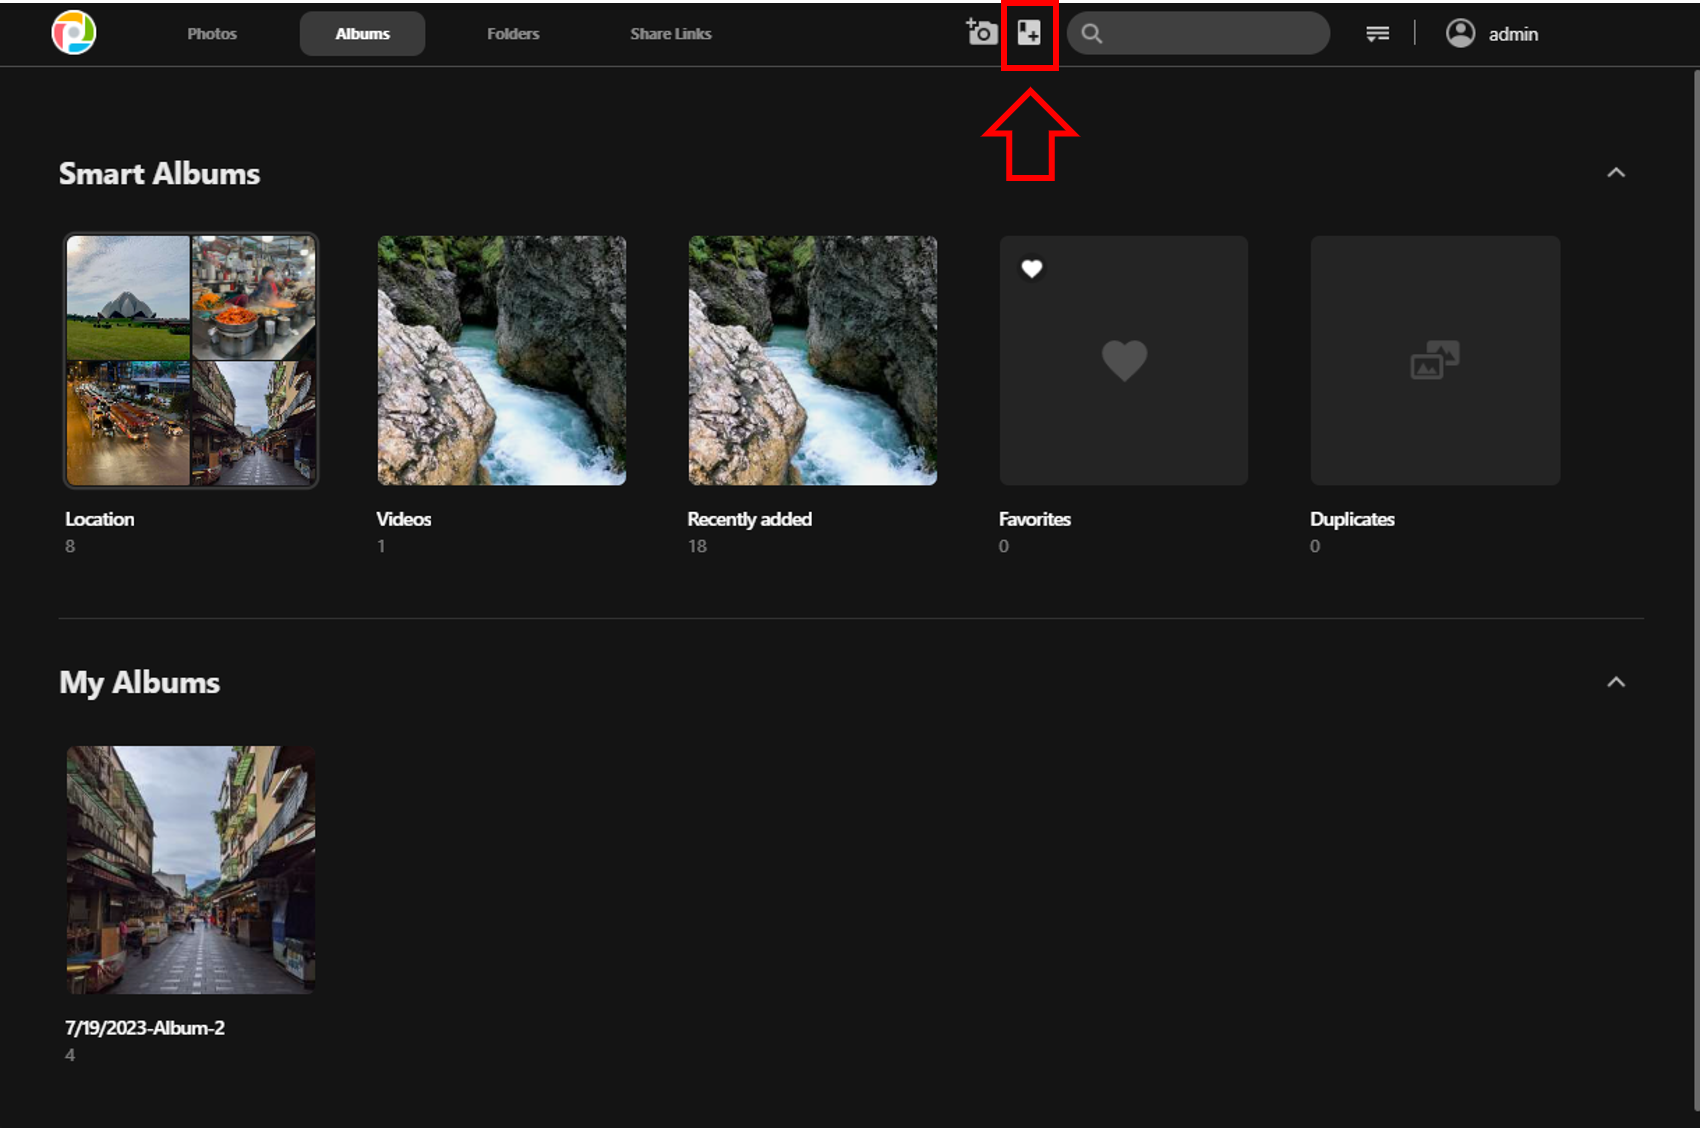Click the Recently added label
This screenshot has width=1700, height=1128.
tap(750, 519)
